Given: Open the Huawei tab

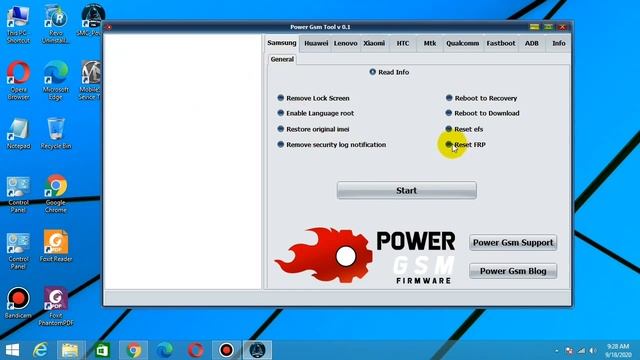Looking at the screenshot, I should tap(316, 43).
